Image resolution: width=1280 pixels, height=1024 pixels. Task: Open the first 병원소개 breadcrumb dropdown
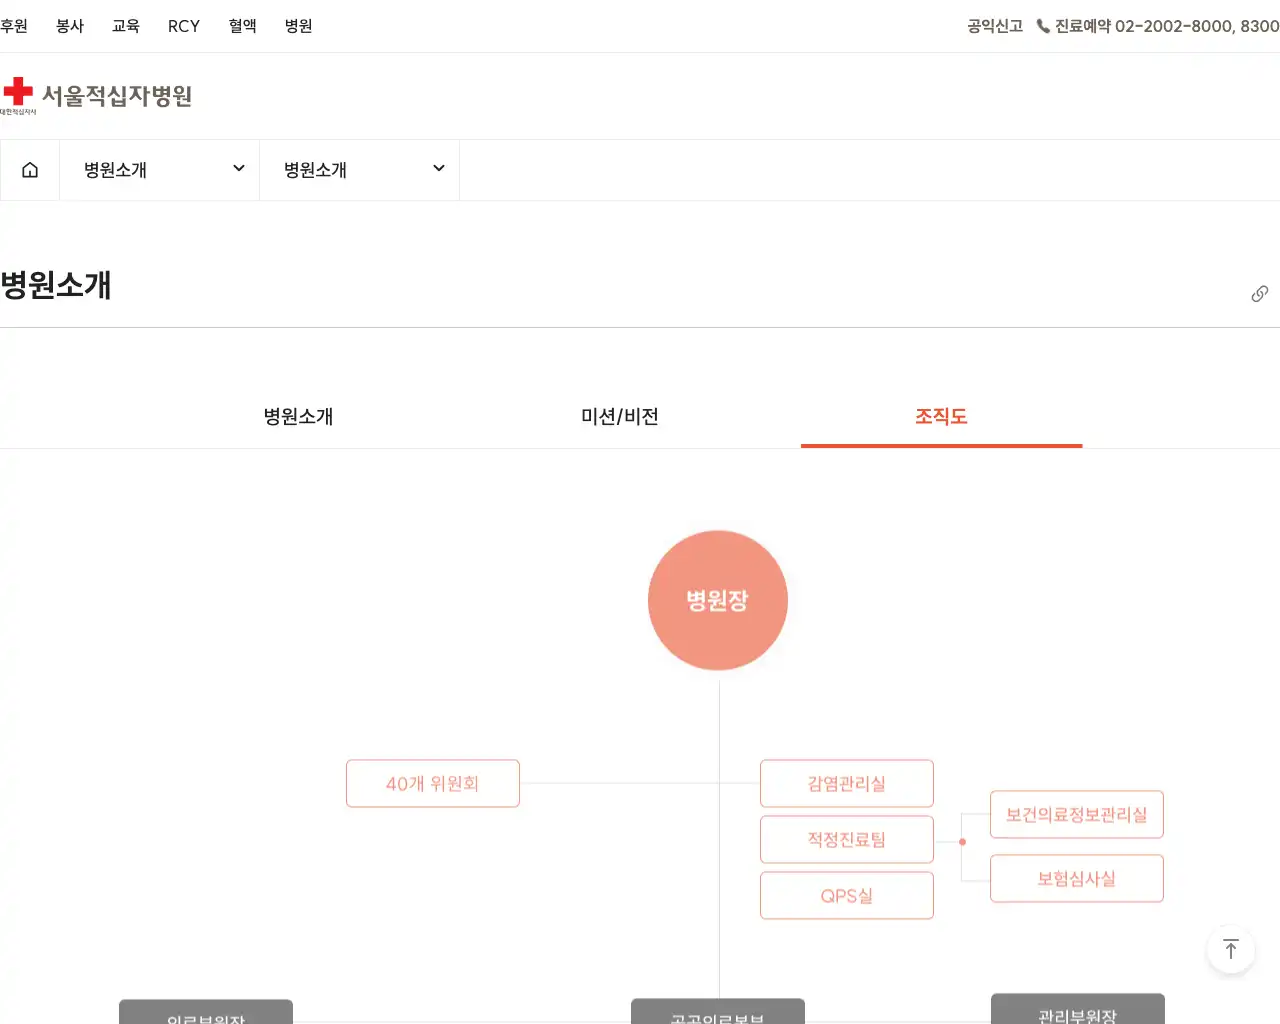pyautogui.click(x=158, y=169)
